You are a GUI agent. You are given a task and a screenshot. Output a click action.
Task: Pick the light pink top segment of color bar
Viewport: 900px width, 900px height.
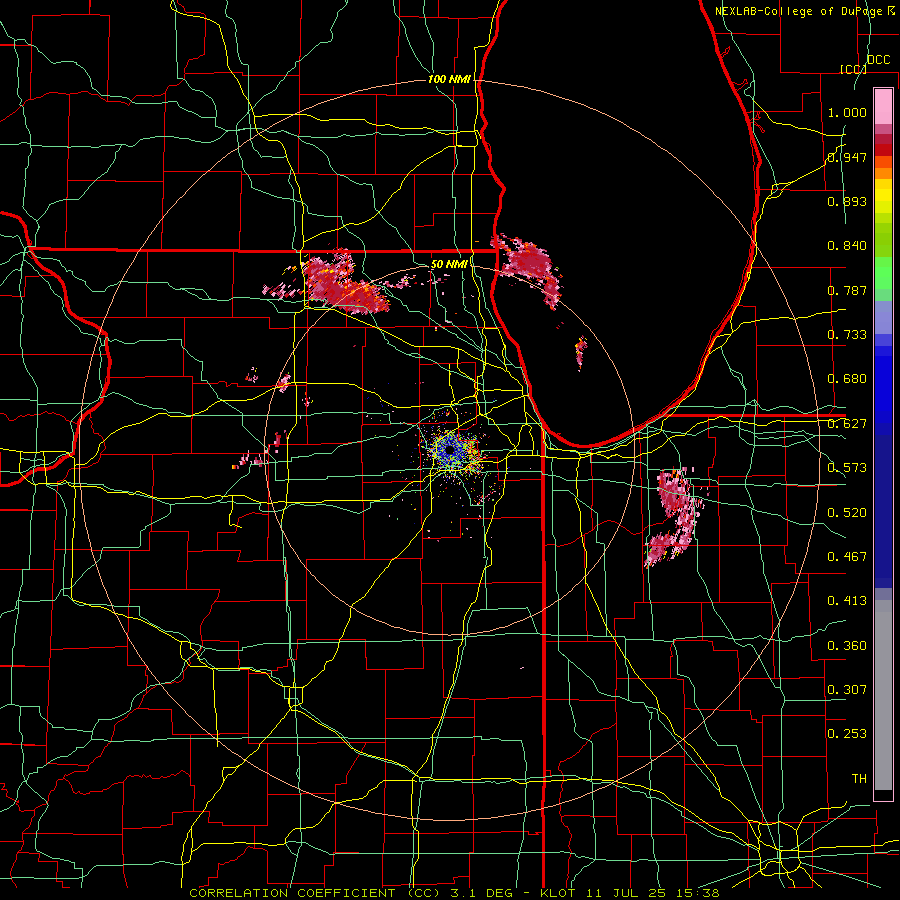[x=883, y=106]
